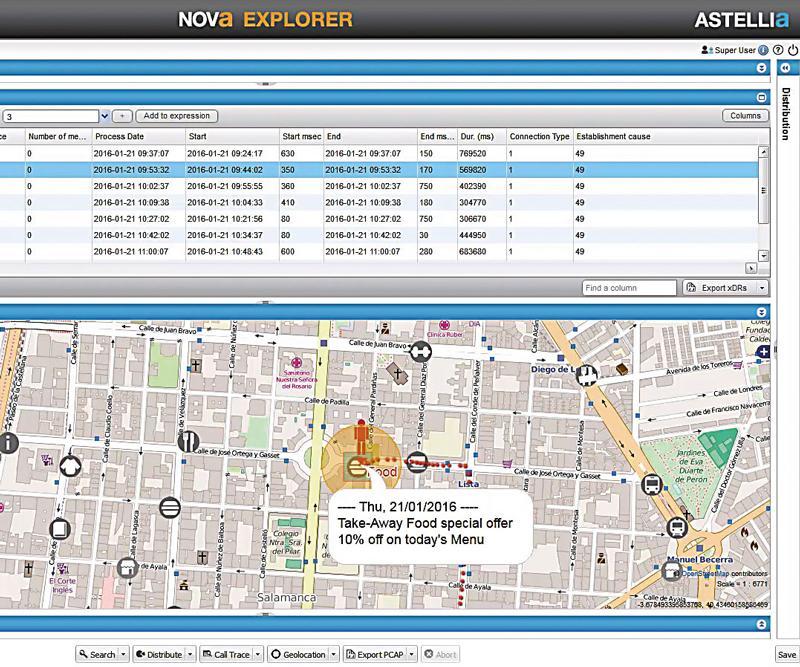The height and width of the screenshot is (667, 800).
Task: Click the Abort button
Action: tap(440, 654)
